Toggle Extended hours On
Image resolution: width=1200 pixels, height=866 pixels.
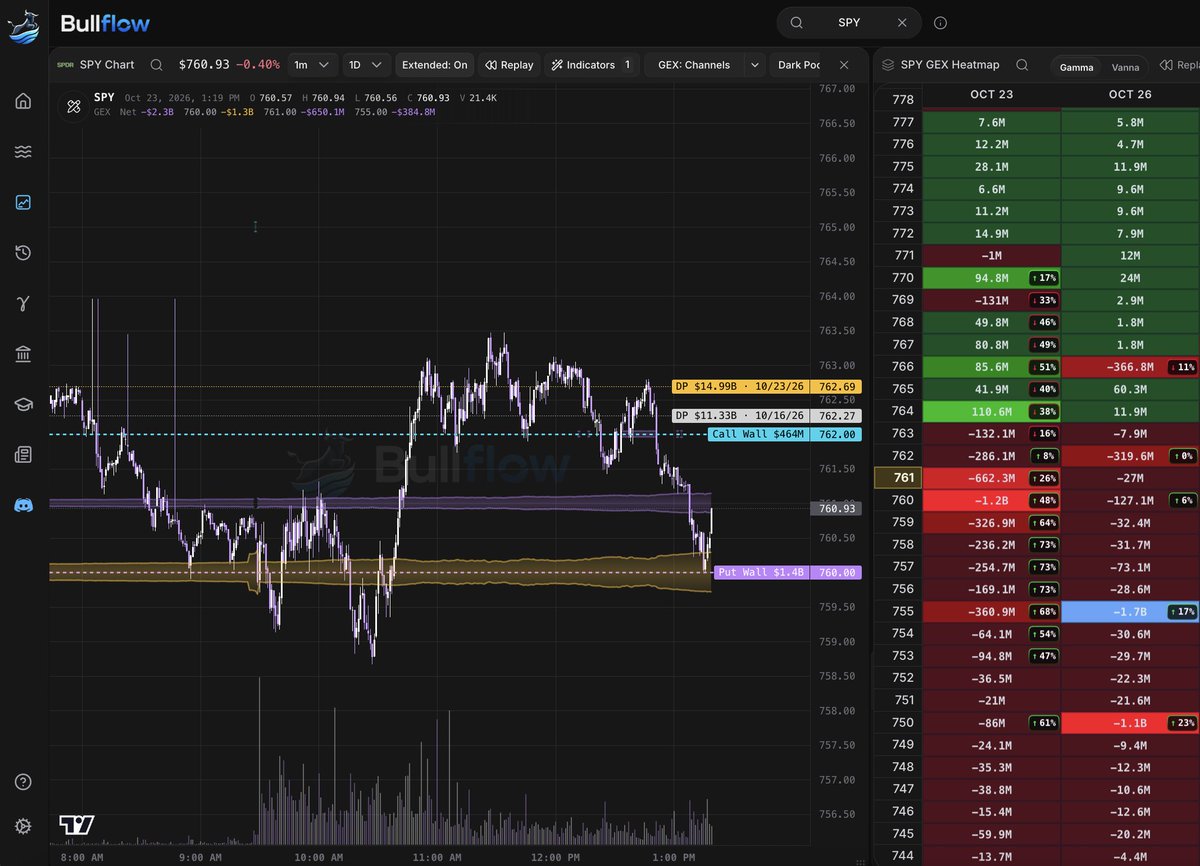pyautogui.click(x=434, y=65)
